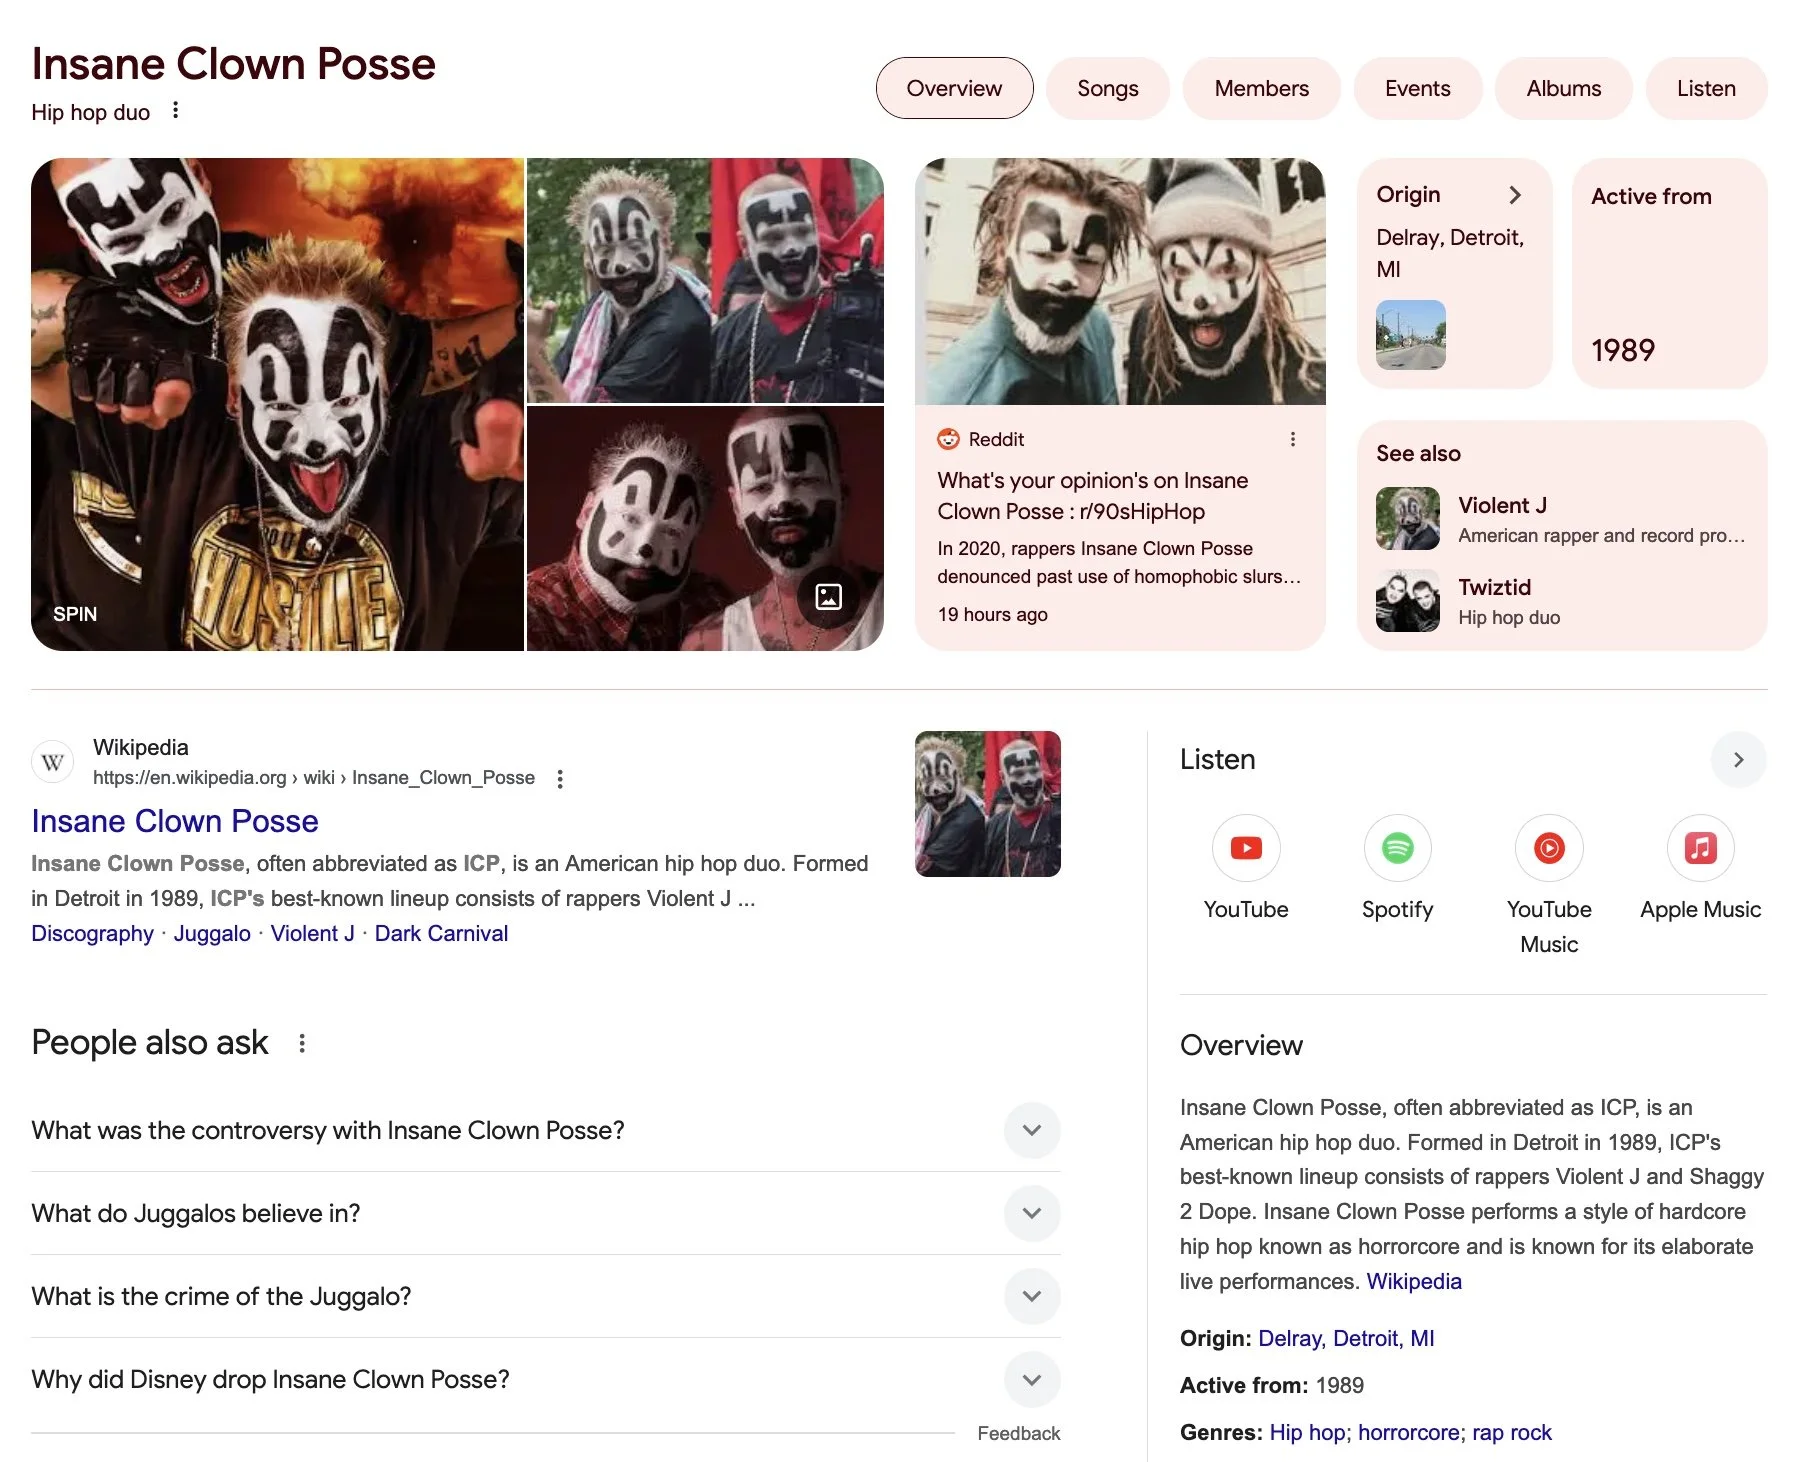The height and width of the screenshot is (1462, 1798).
Task: Open Wikipedia result options menu
Action: tap(560, 778)
